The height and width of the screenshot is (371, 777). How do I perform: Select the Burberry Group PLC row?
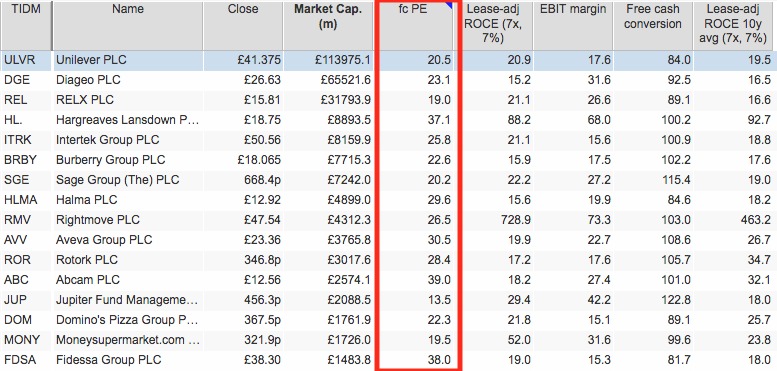click(x=388, y=160)
